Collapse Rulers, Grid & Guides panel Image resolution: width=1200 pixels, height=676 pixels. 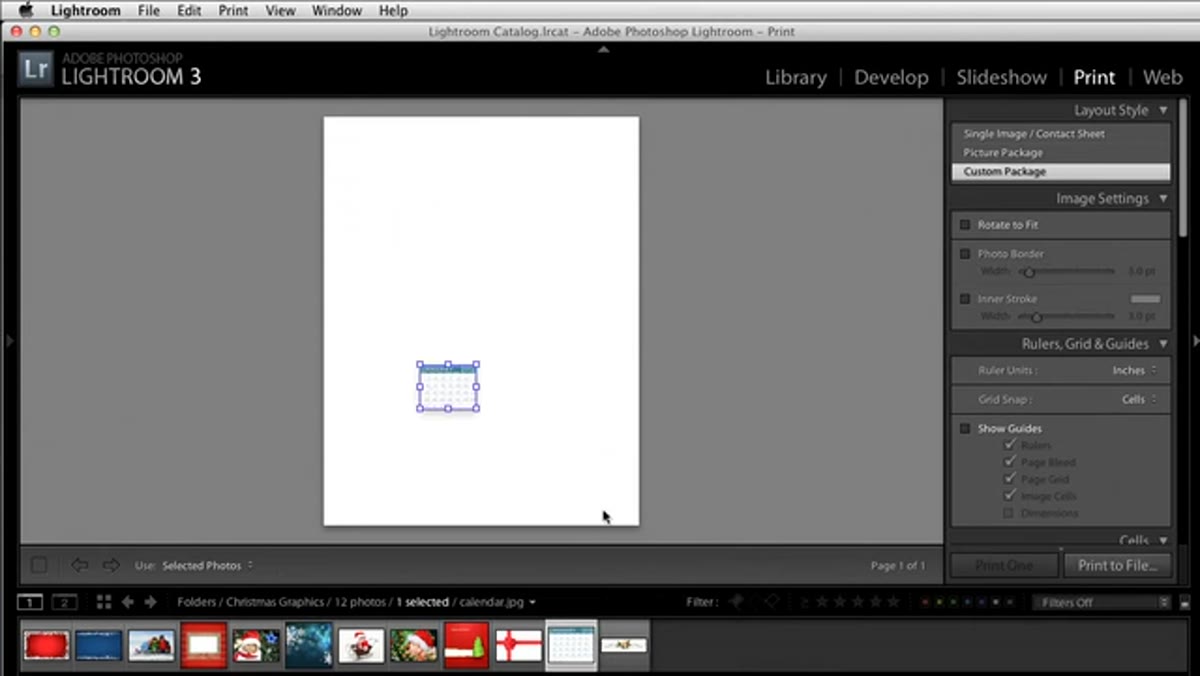[1163, 343]
